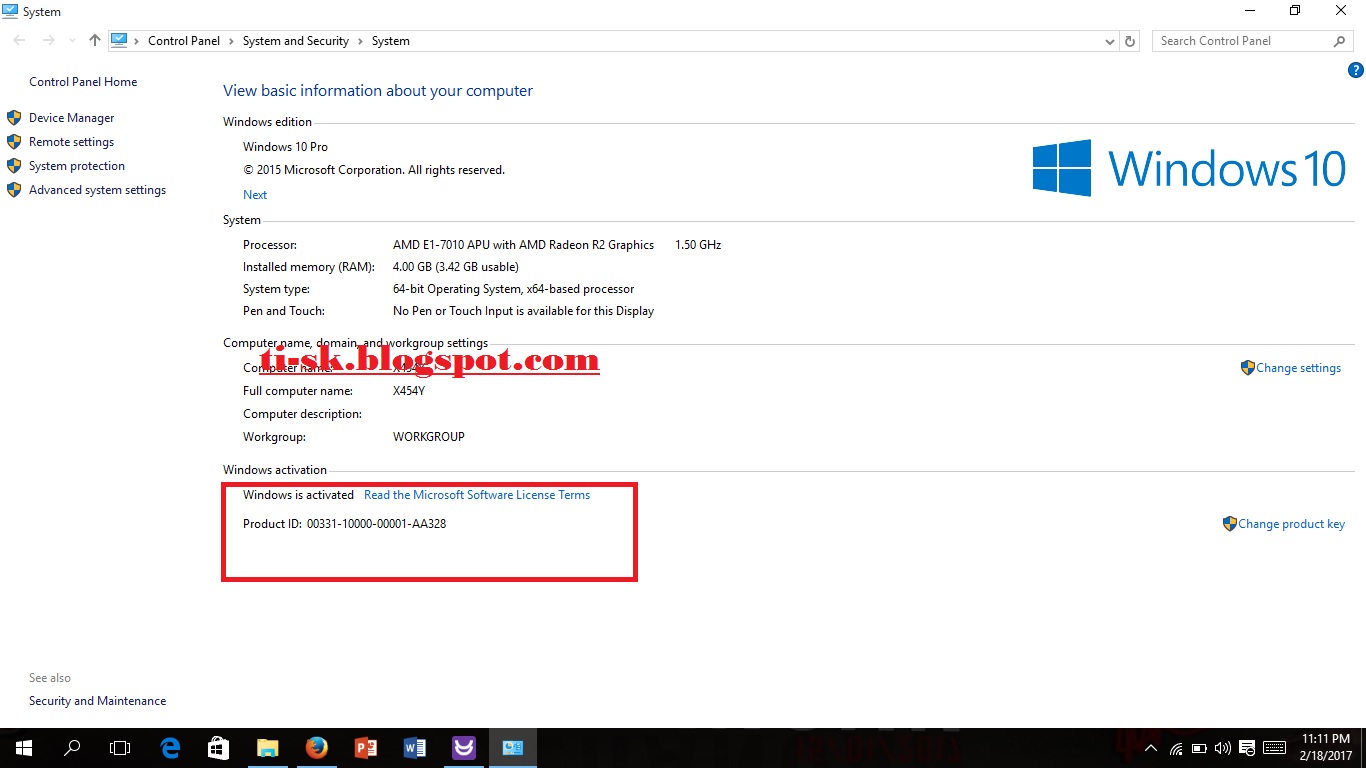Viewport: 1366px width, 768px height.
Task: Click the processor name AMD E1-7010 APU
Action: (523, 245)
